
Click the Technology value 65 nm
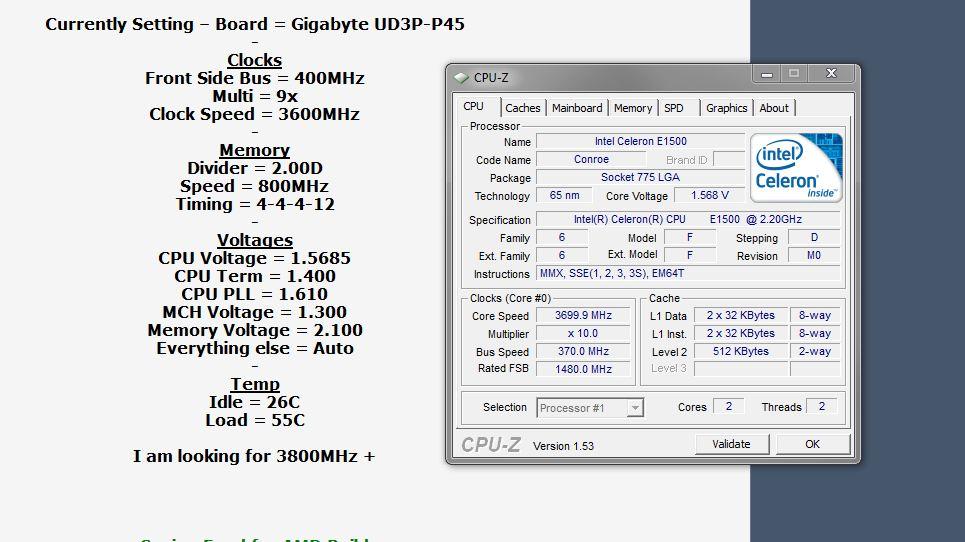(x=564, y=196)
